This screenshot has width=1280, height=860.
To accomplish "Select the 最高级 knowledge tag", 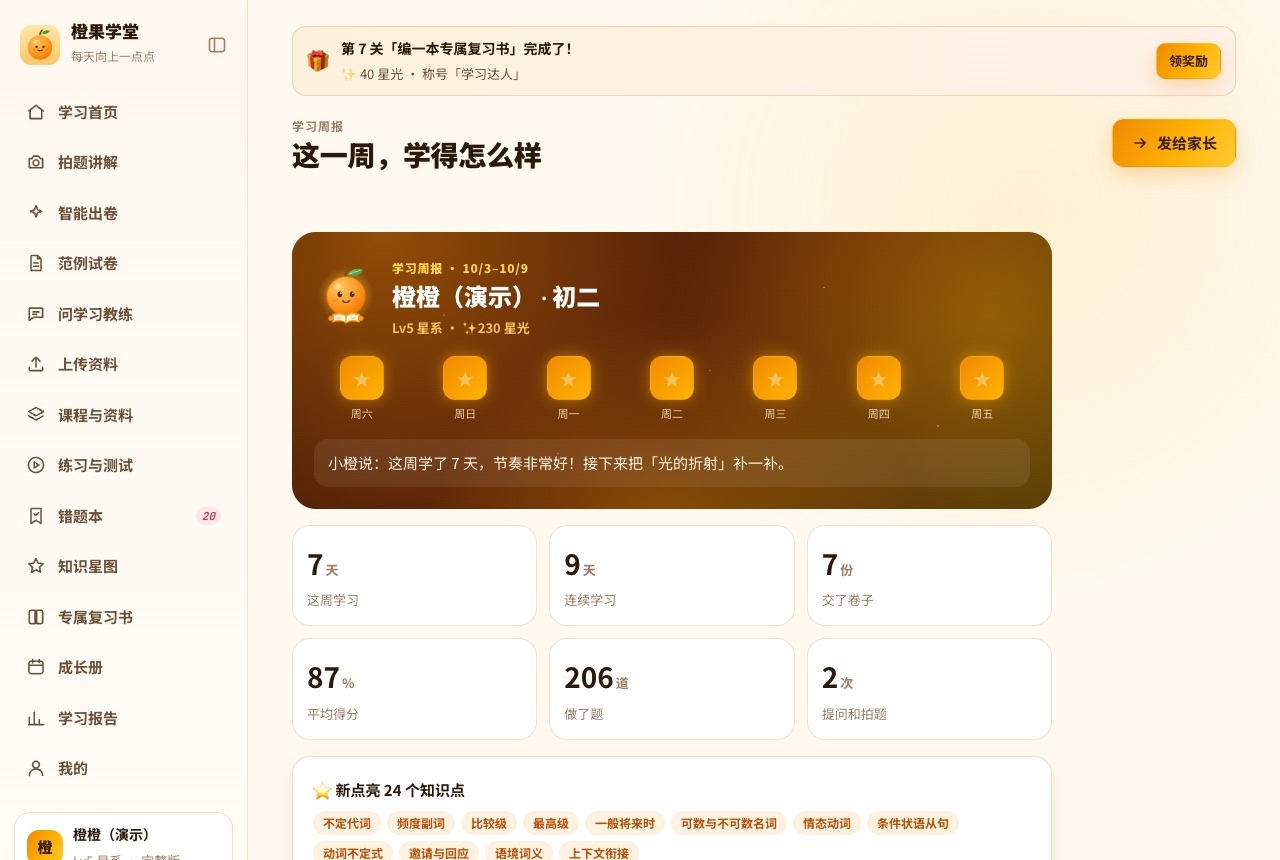I will pyautogui.click(x=551, y=823).
